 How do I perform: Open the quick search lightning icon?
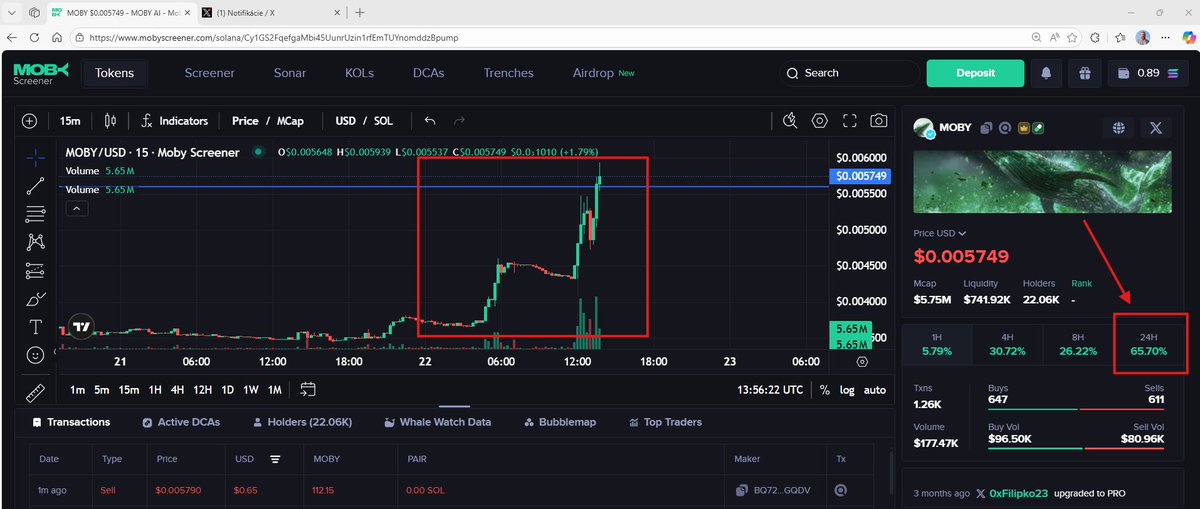pos(790,121)
